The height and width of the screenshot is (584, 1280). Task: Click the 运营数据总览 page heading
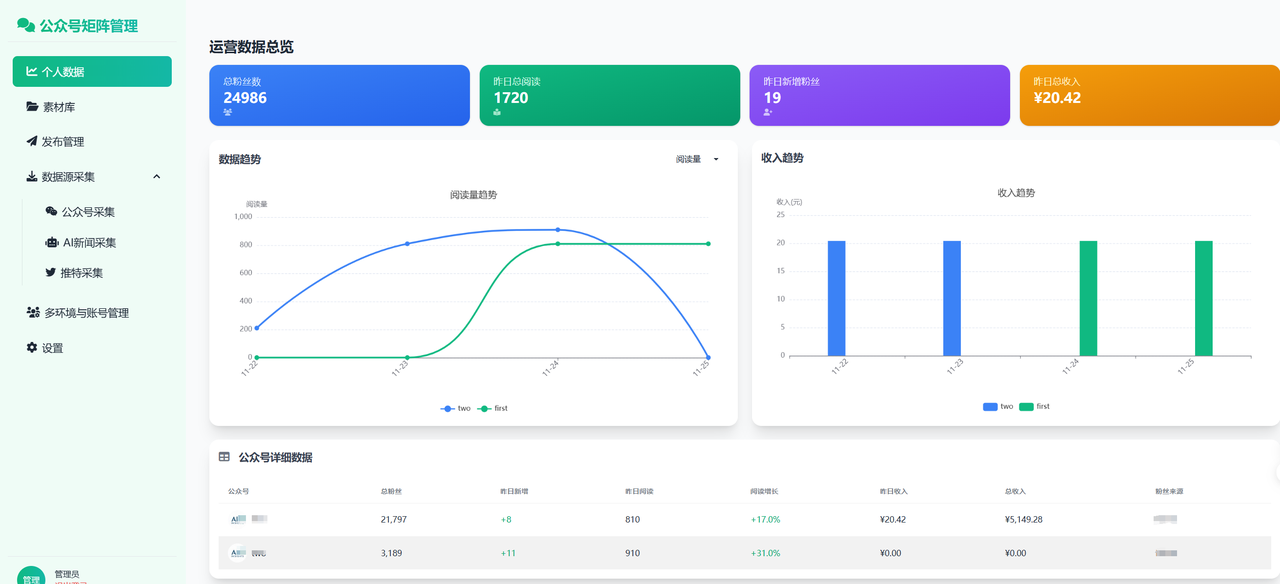[251, 47]
